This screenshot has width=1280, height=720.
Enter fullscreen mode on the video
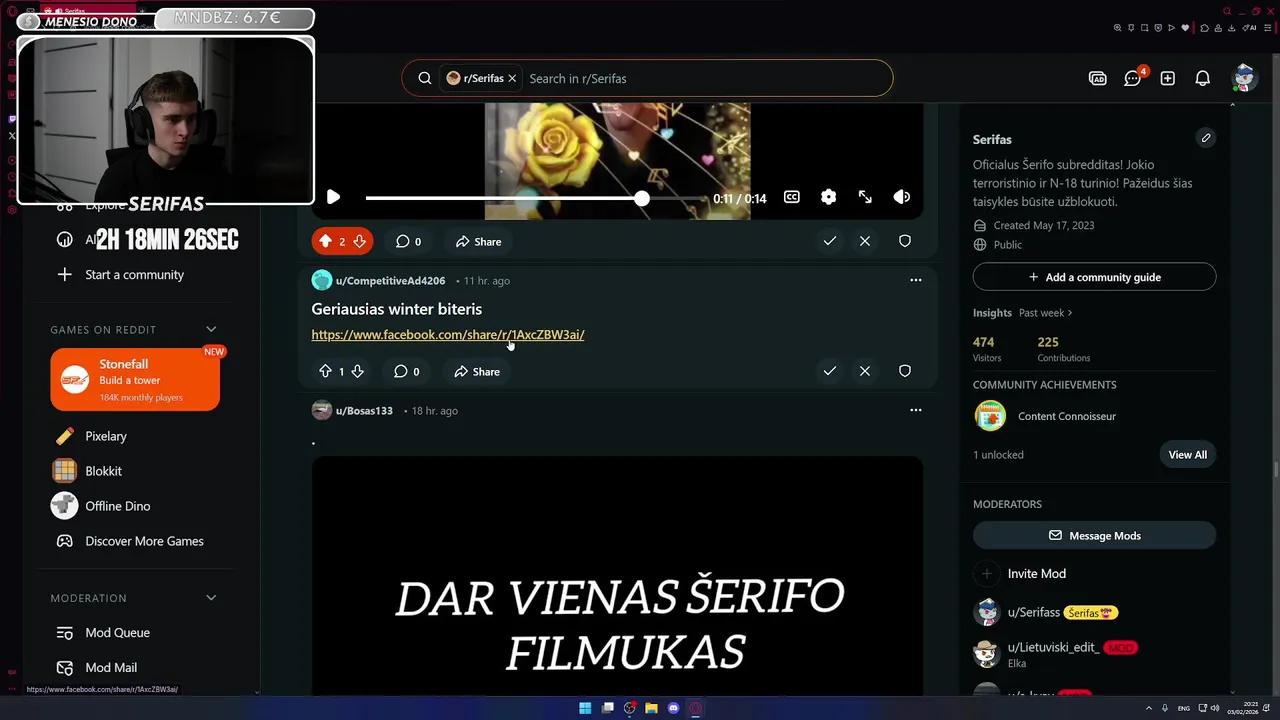click(x=865, y=198)
